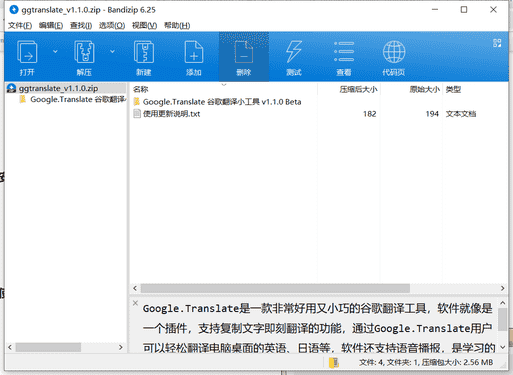Click file list scroll left arrow
This screenshot has width=513, height=375.
click(x=135, y=288)
